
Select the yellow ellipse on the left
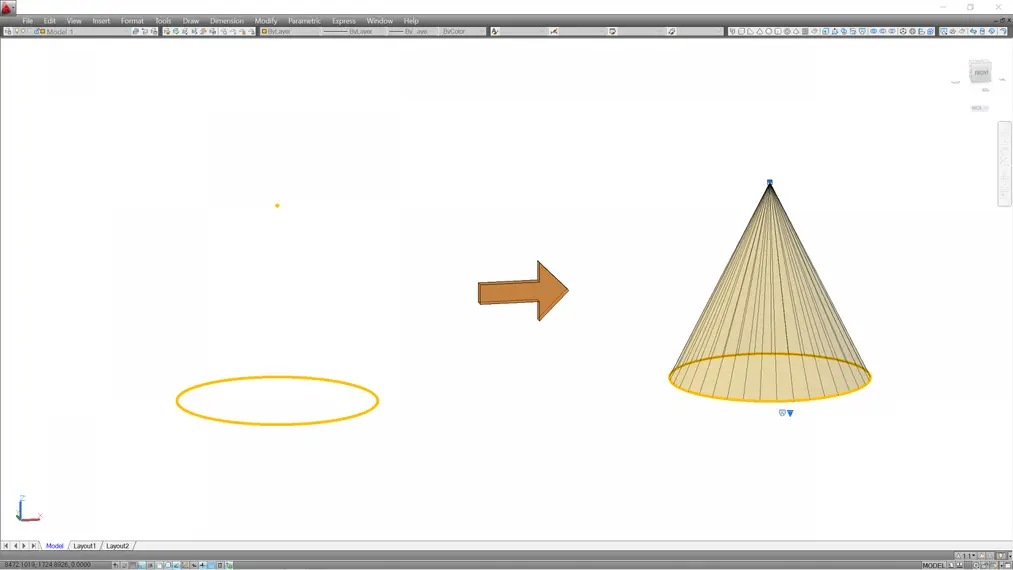pos(277,378)
